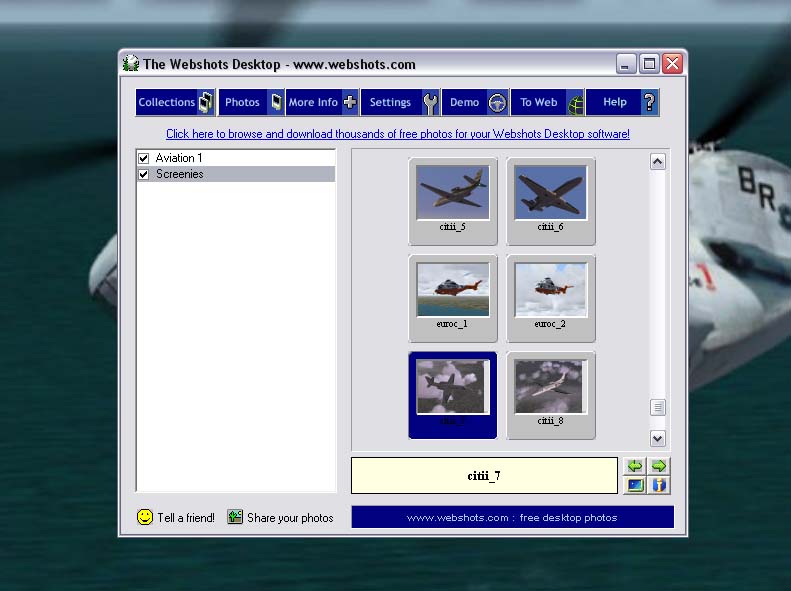Click the green next photo arrow
The height and width of the screenshot is (591, 791).
click(x=659, y=467)
